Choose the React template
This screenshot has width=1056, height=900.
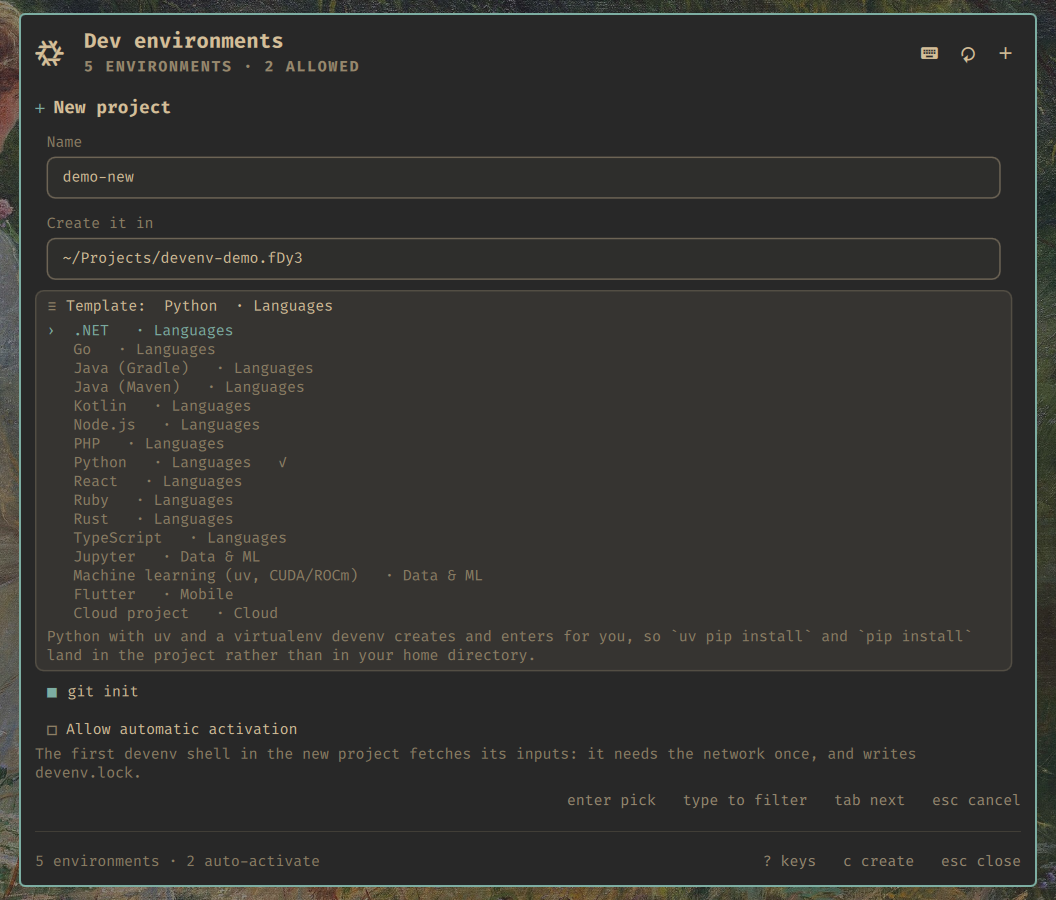click(x=523, y=481)
